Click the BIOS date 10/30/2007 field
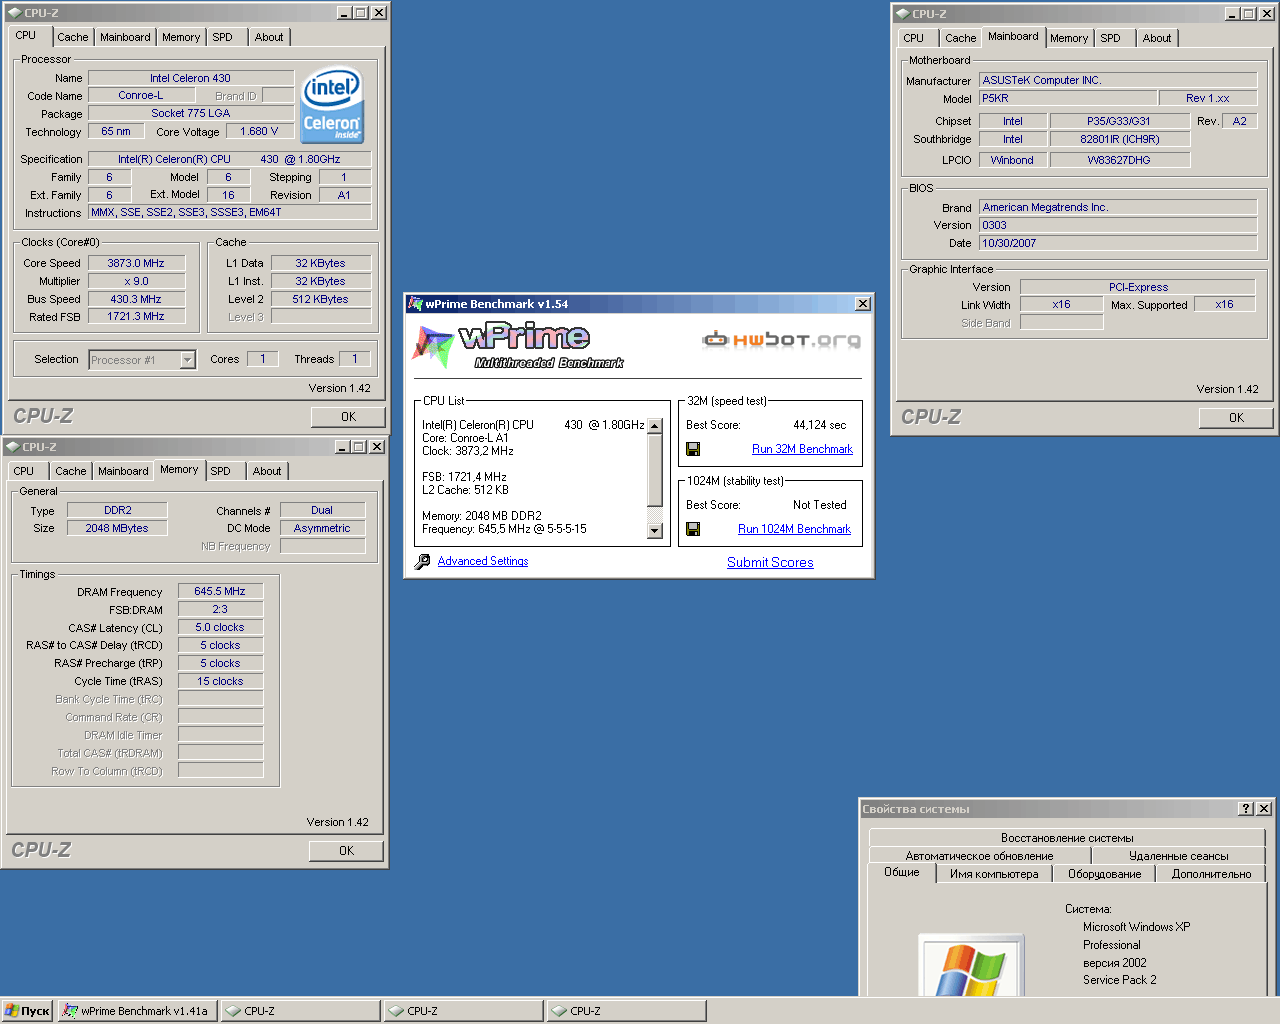The width and height of the screenshot is (1280, 1024). (x=1118, y=243)
